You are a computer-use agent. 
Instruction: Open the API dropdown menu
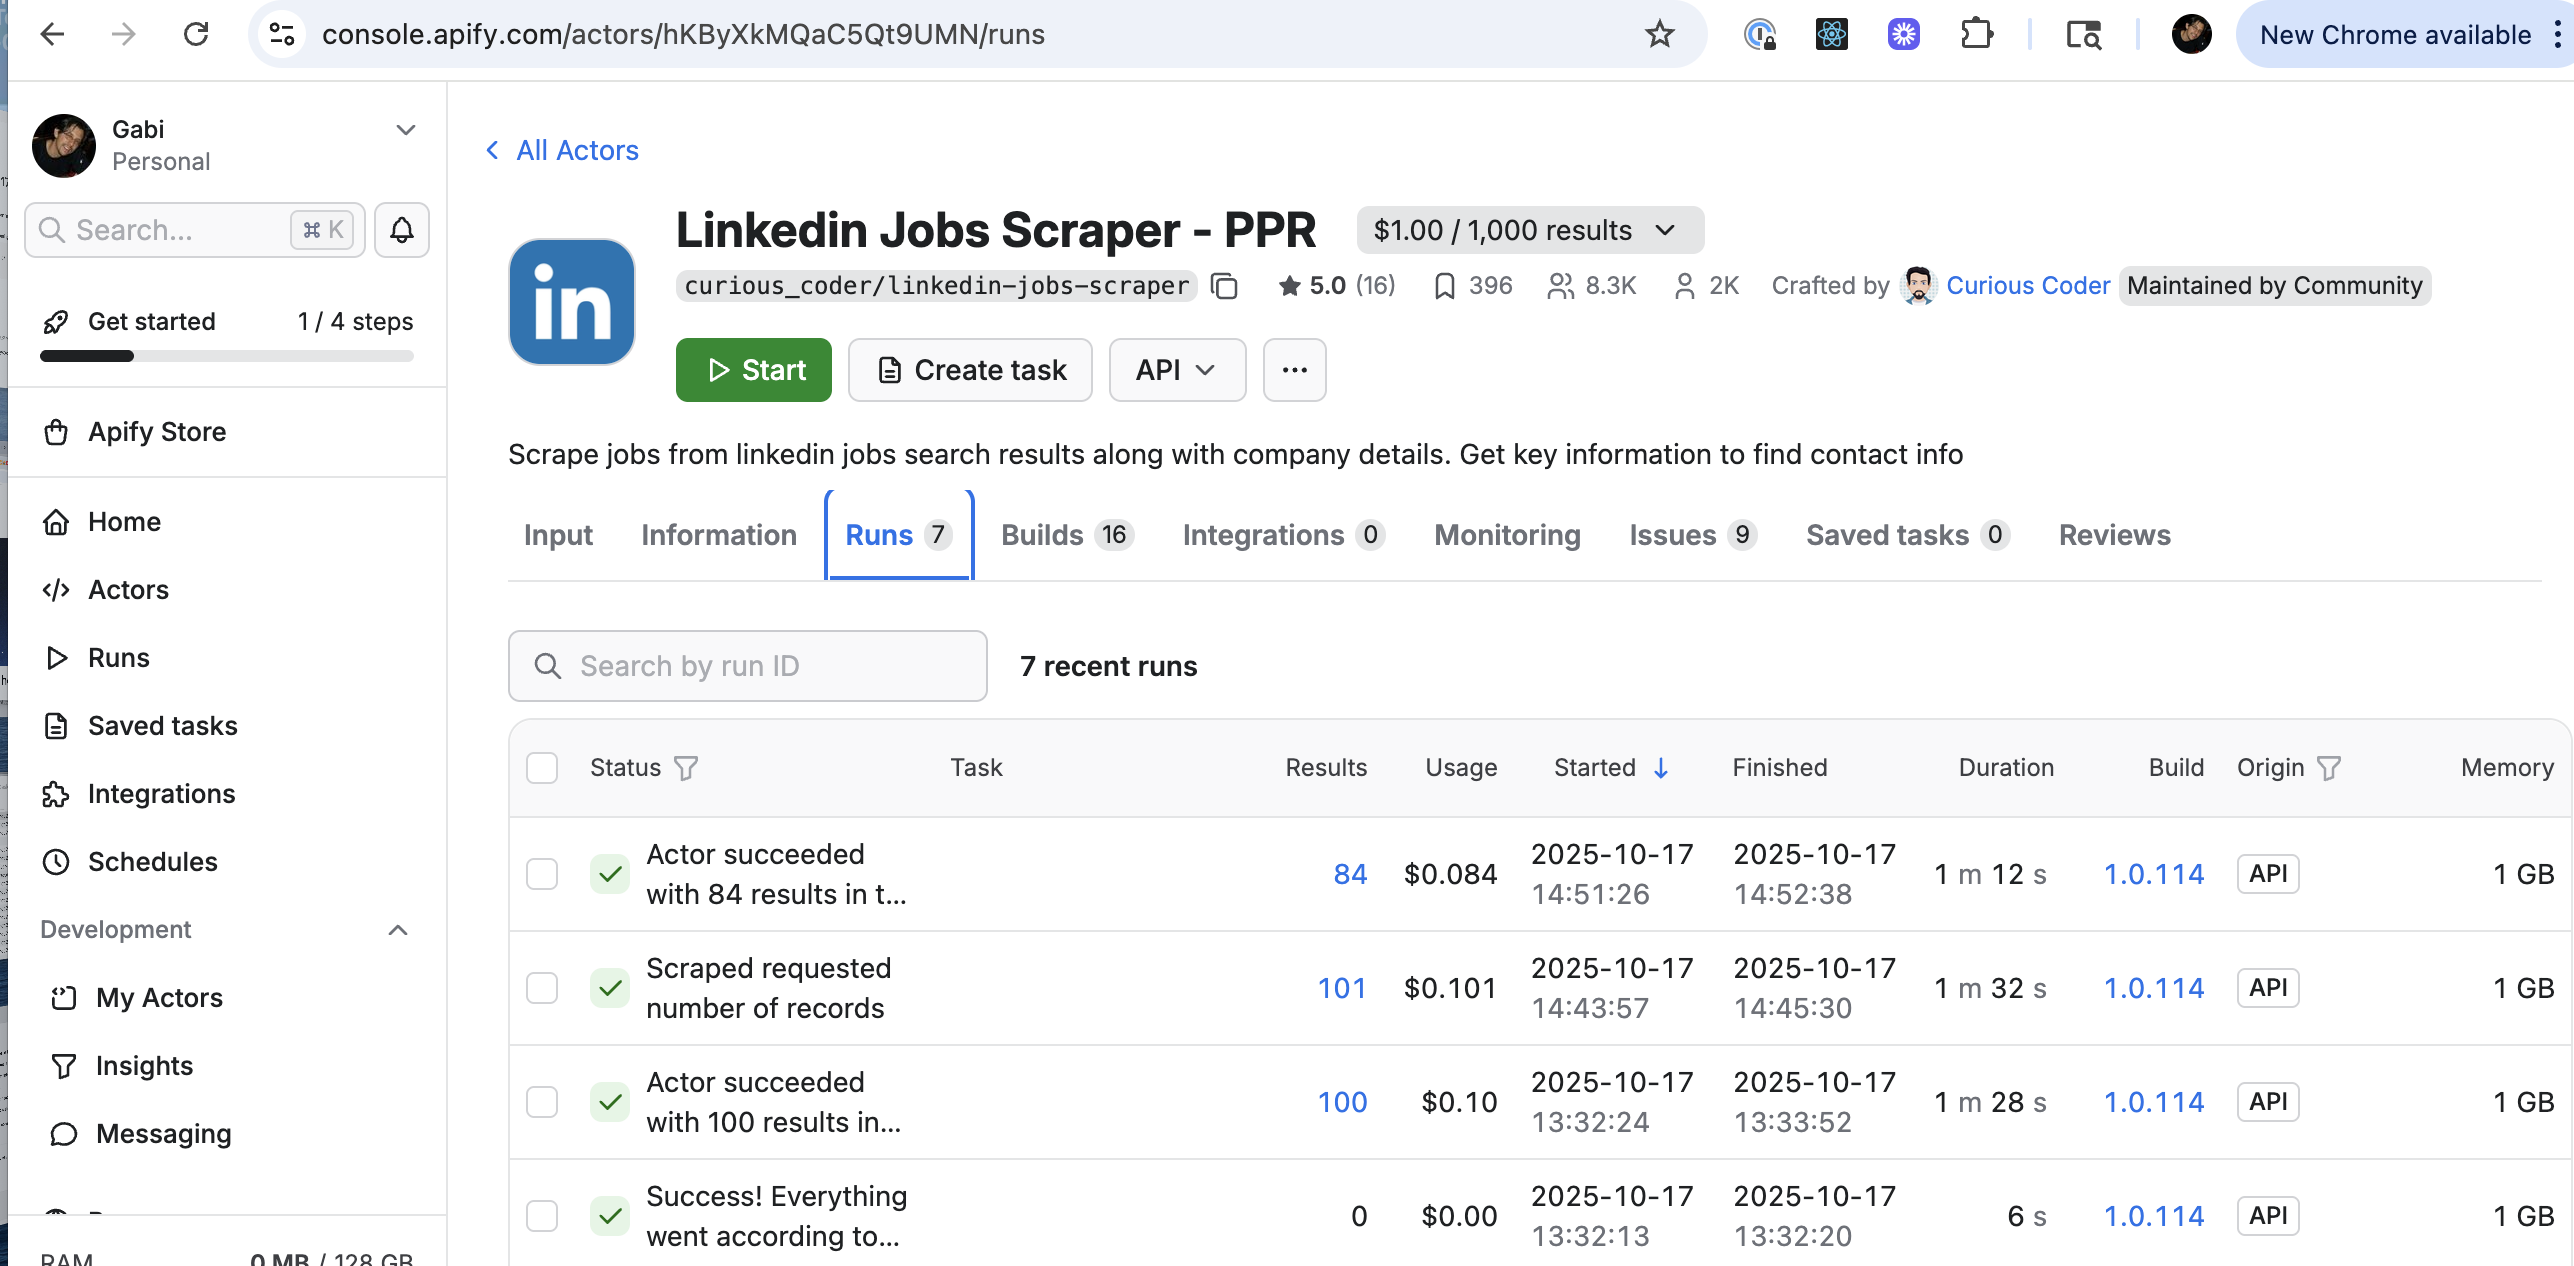point(1176,370)
